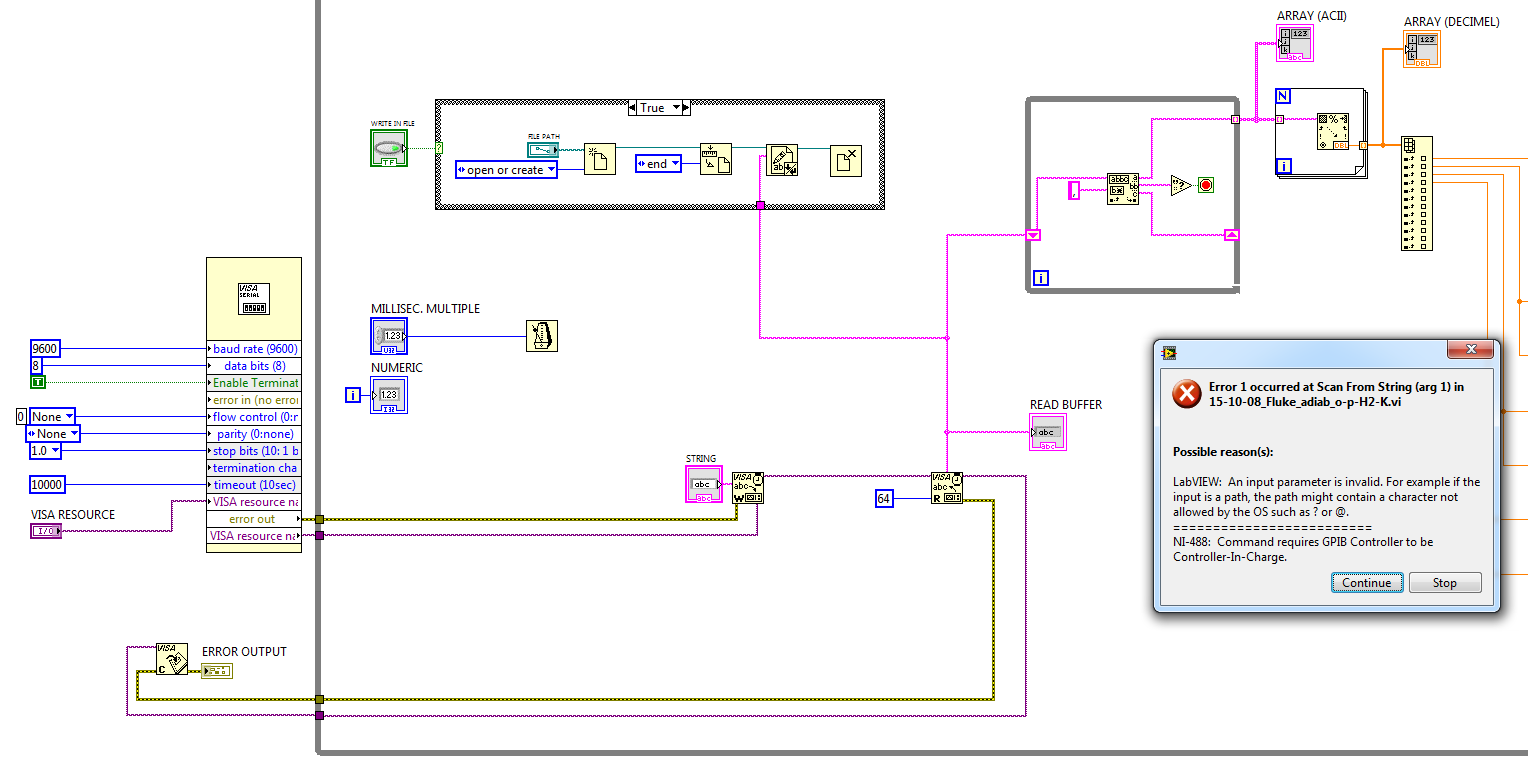Click the FILE PATH control terminal
The width and height of the screenshot is (1528, 766).
pos(544,150)
